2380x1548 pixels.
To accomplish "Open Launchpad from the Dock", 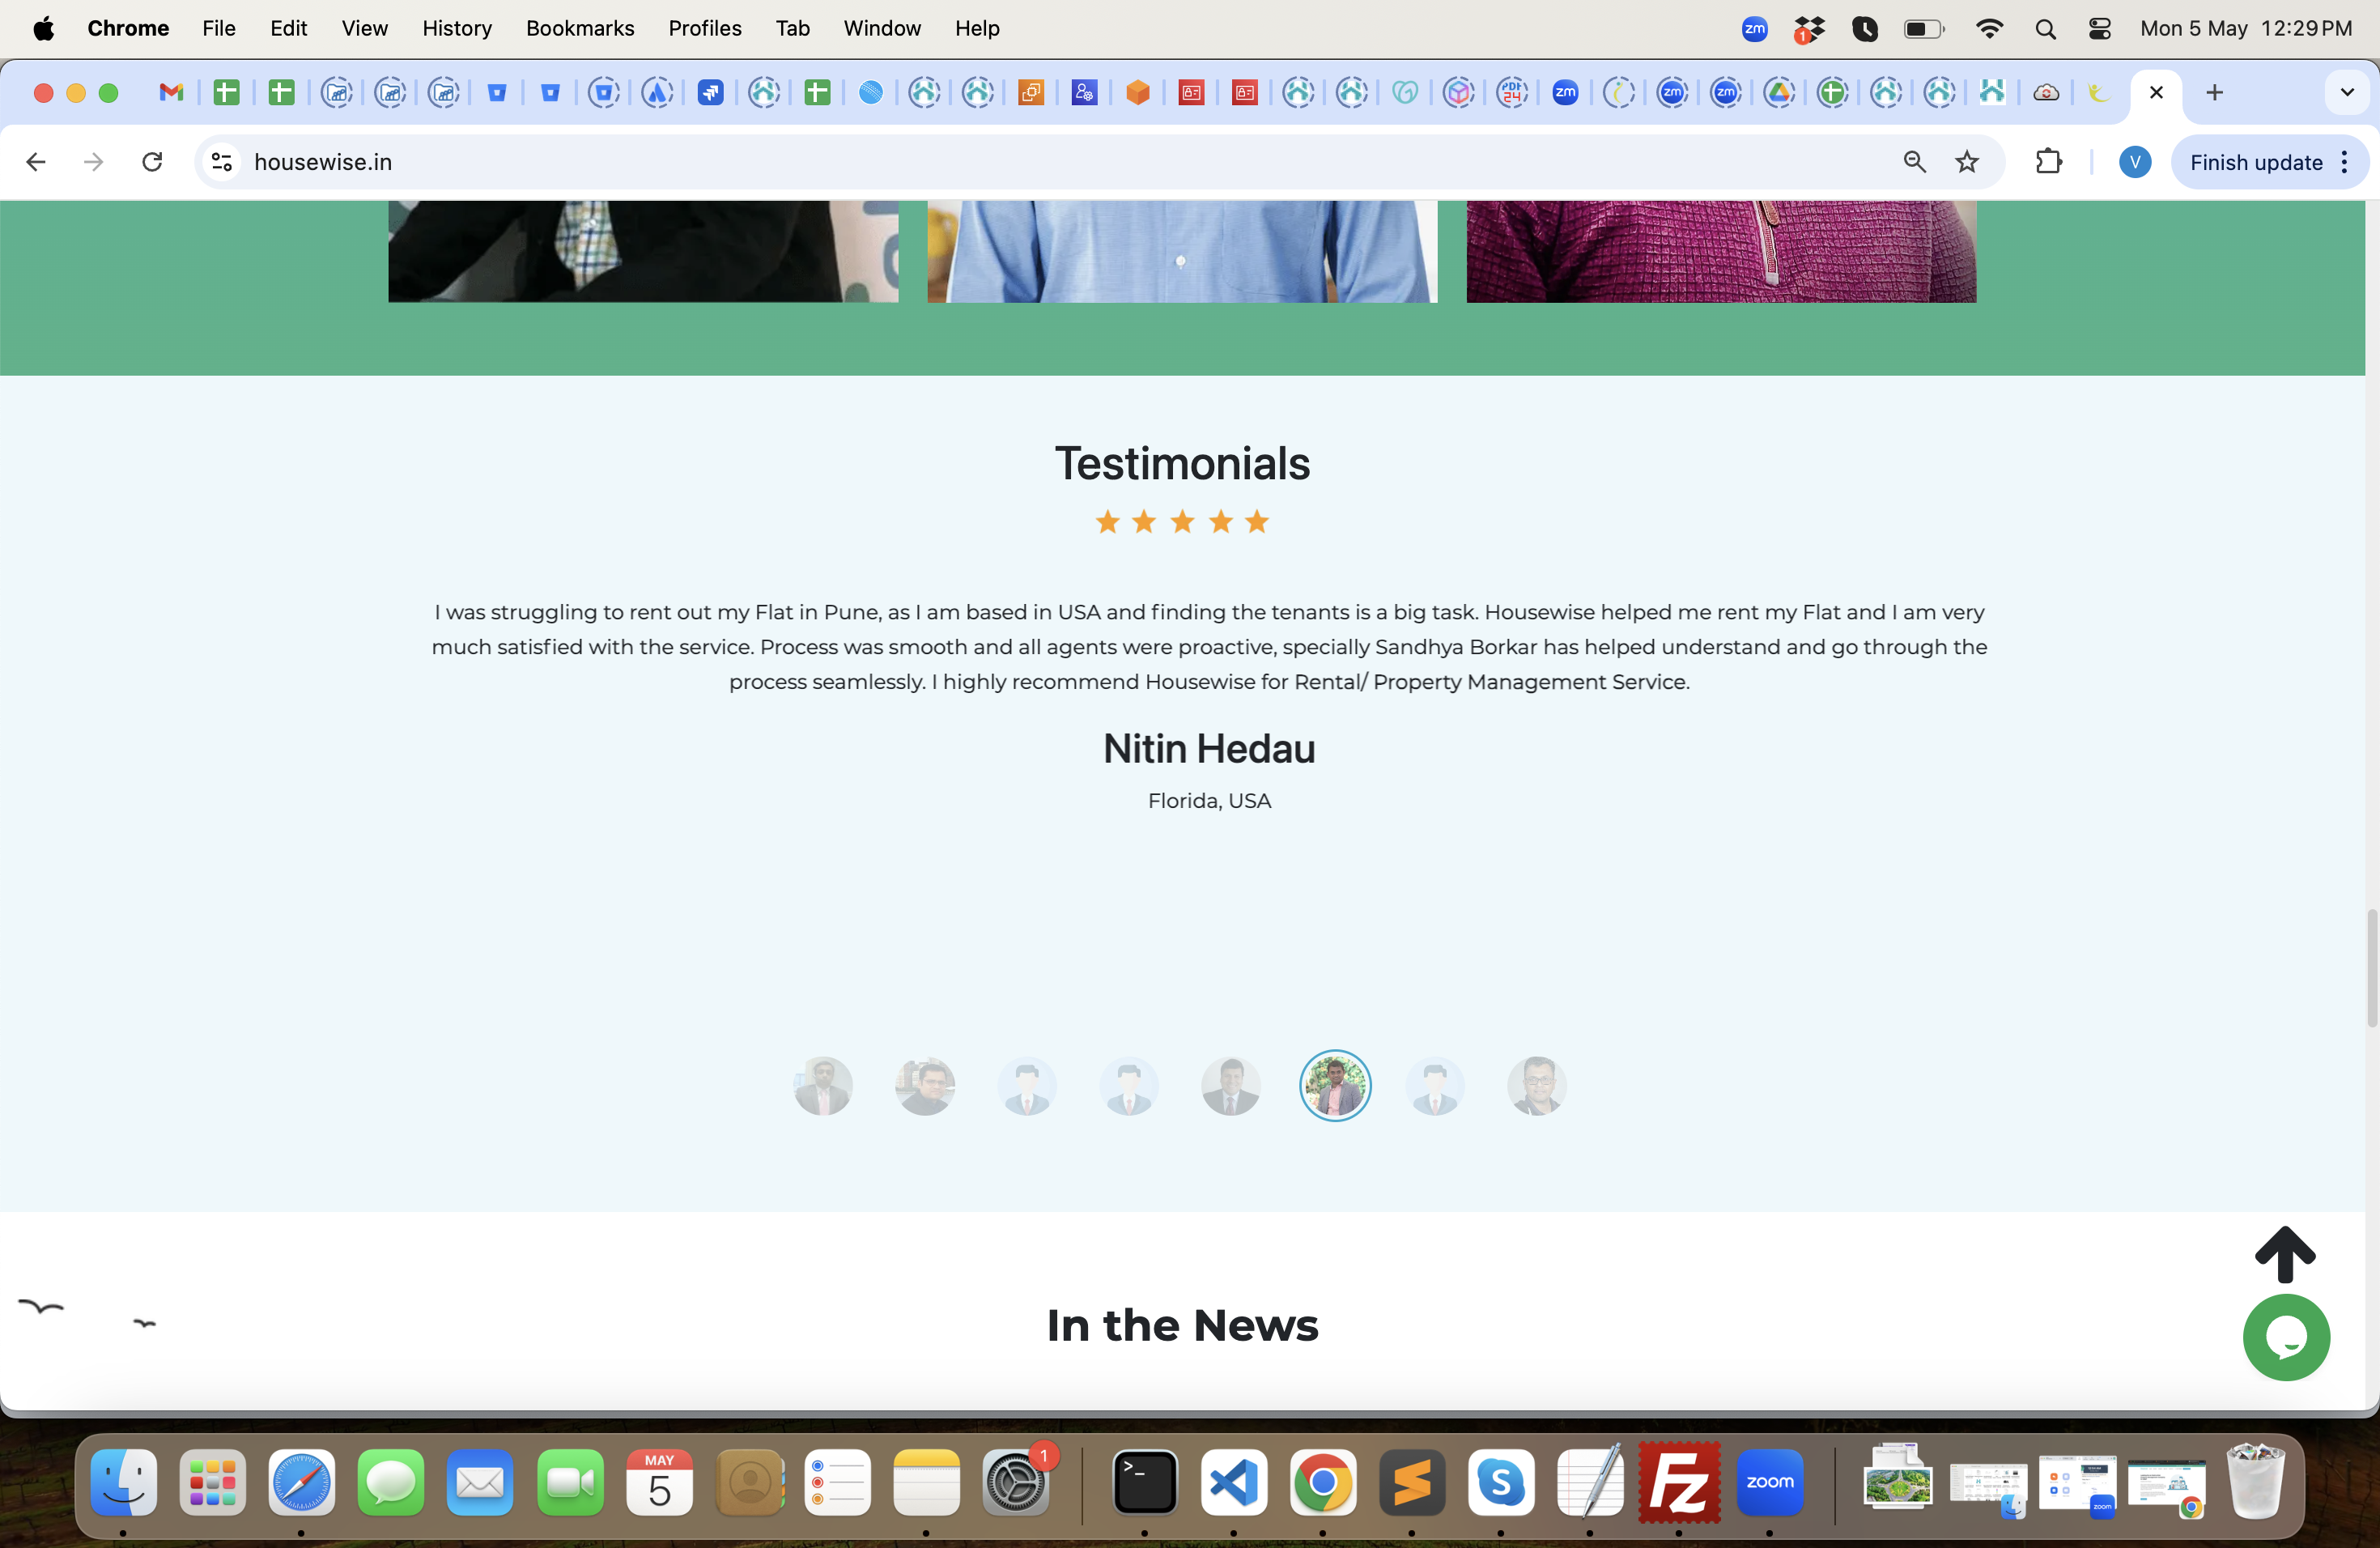I will click(212, 1482).
